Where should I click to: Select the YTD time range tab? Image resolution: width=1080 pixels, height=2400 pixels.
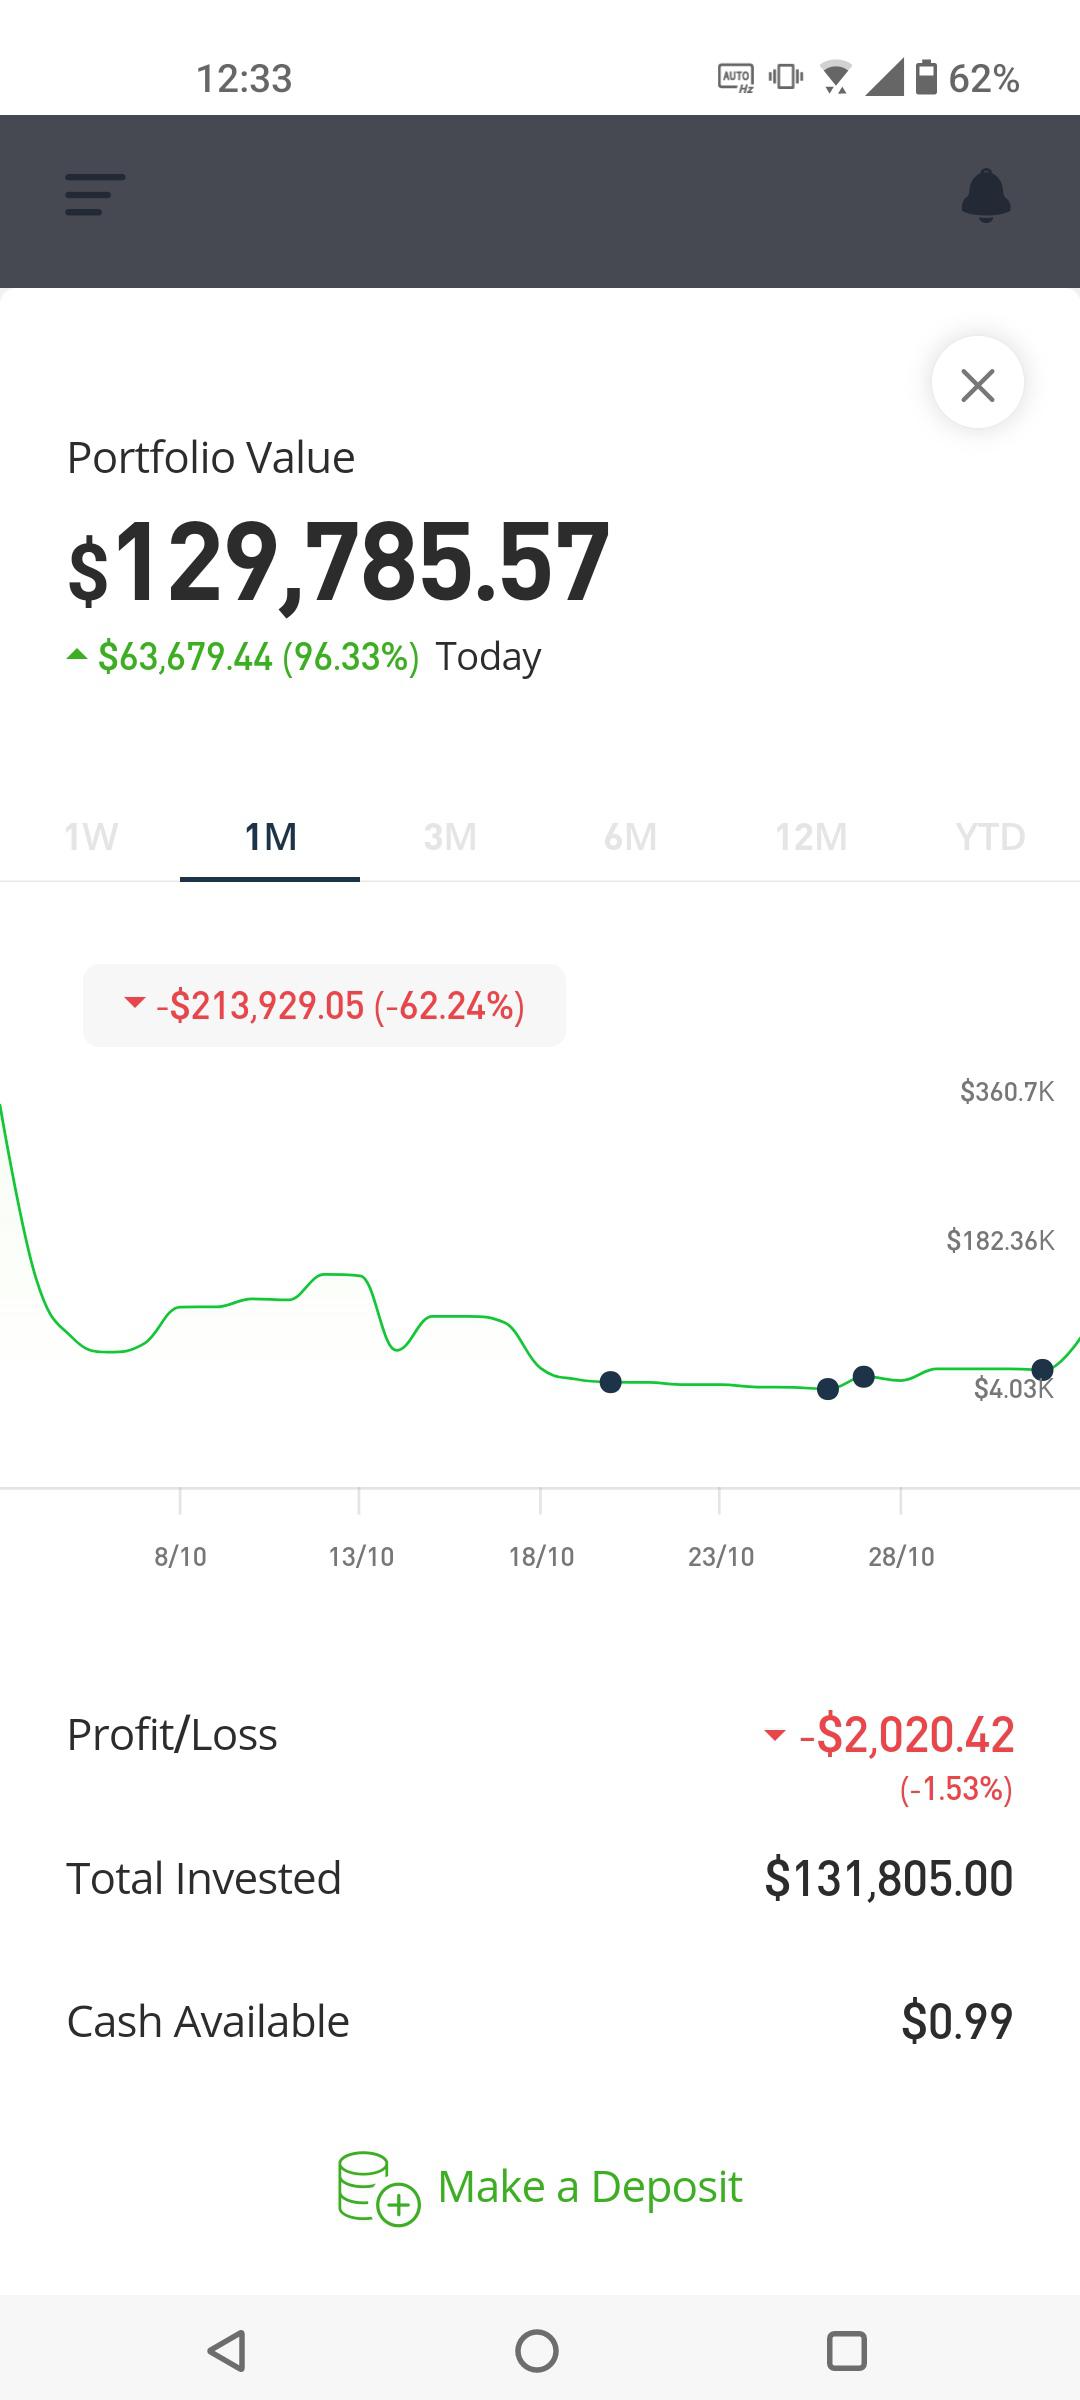coord(990,836)
